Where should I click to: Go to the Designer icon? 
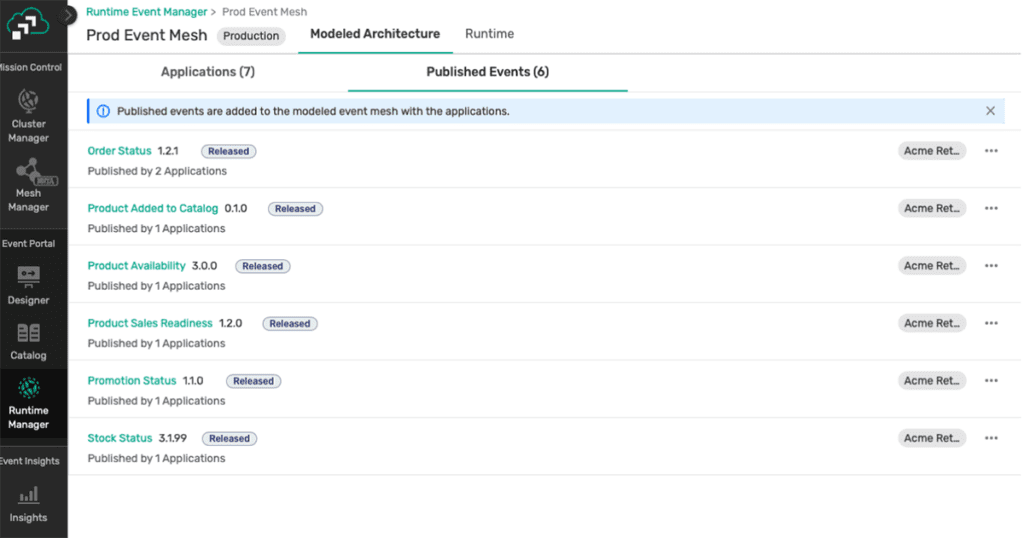(x=28, y=283)
